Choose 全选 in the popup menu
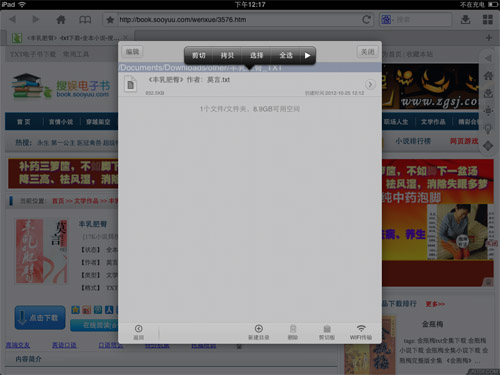 click(286, 55)
